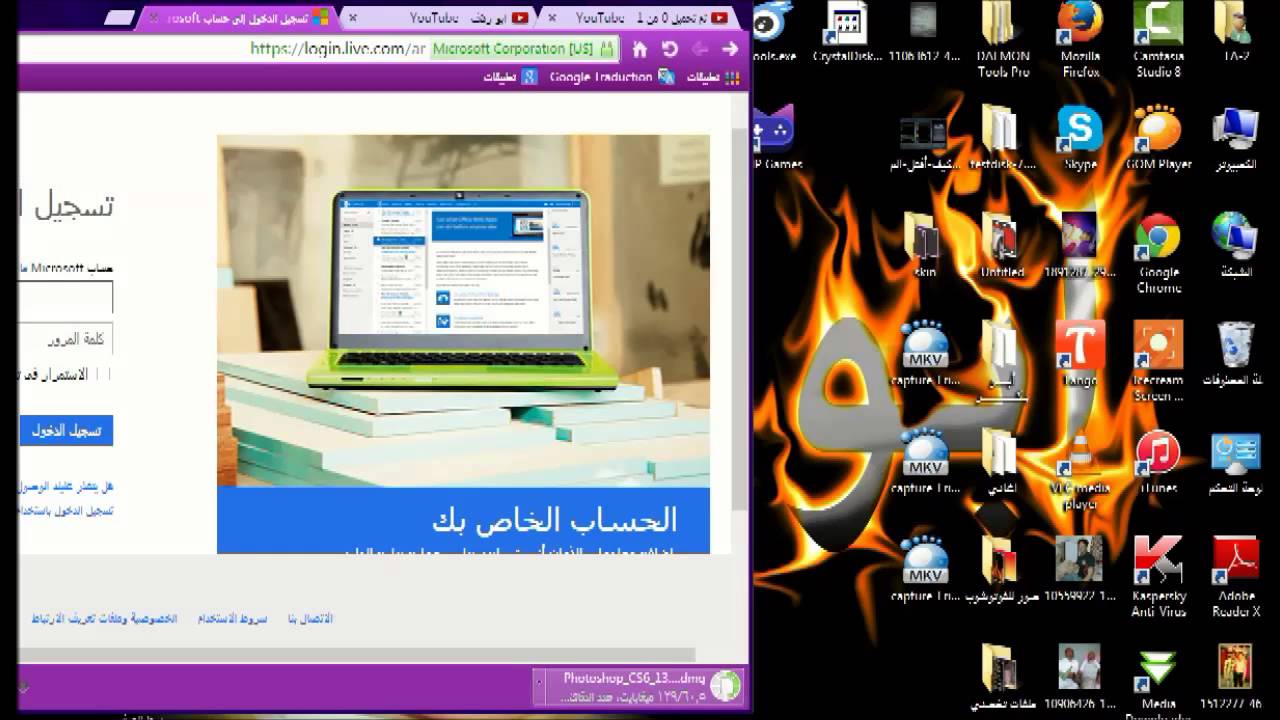The image size is (1280, 720).
Task: Launch Kaspersky Anti Virus shortcut
Action: [x=1158, y=577]
